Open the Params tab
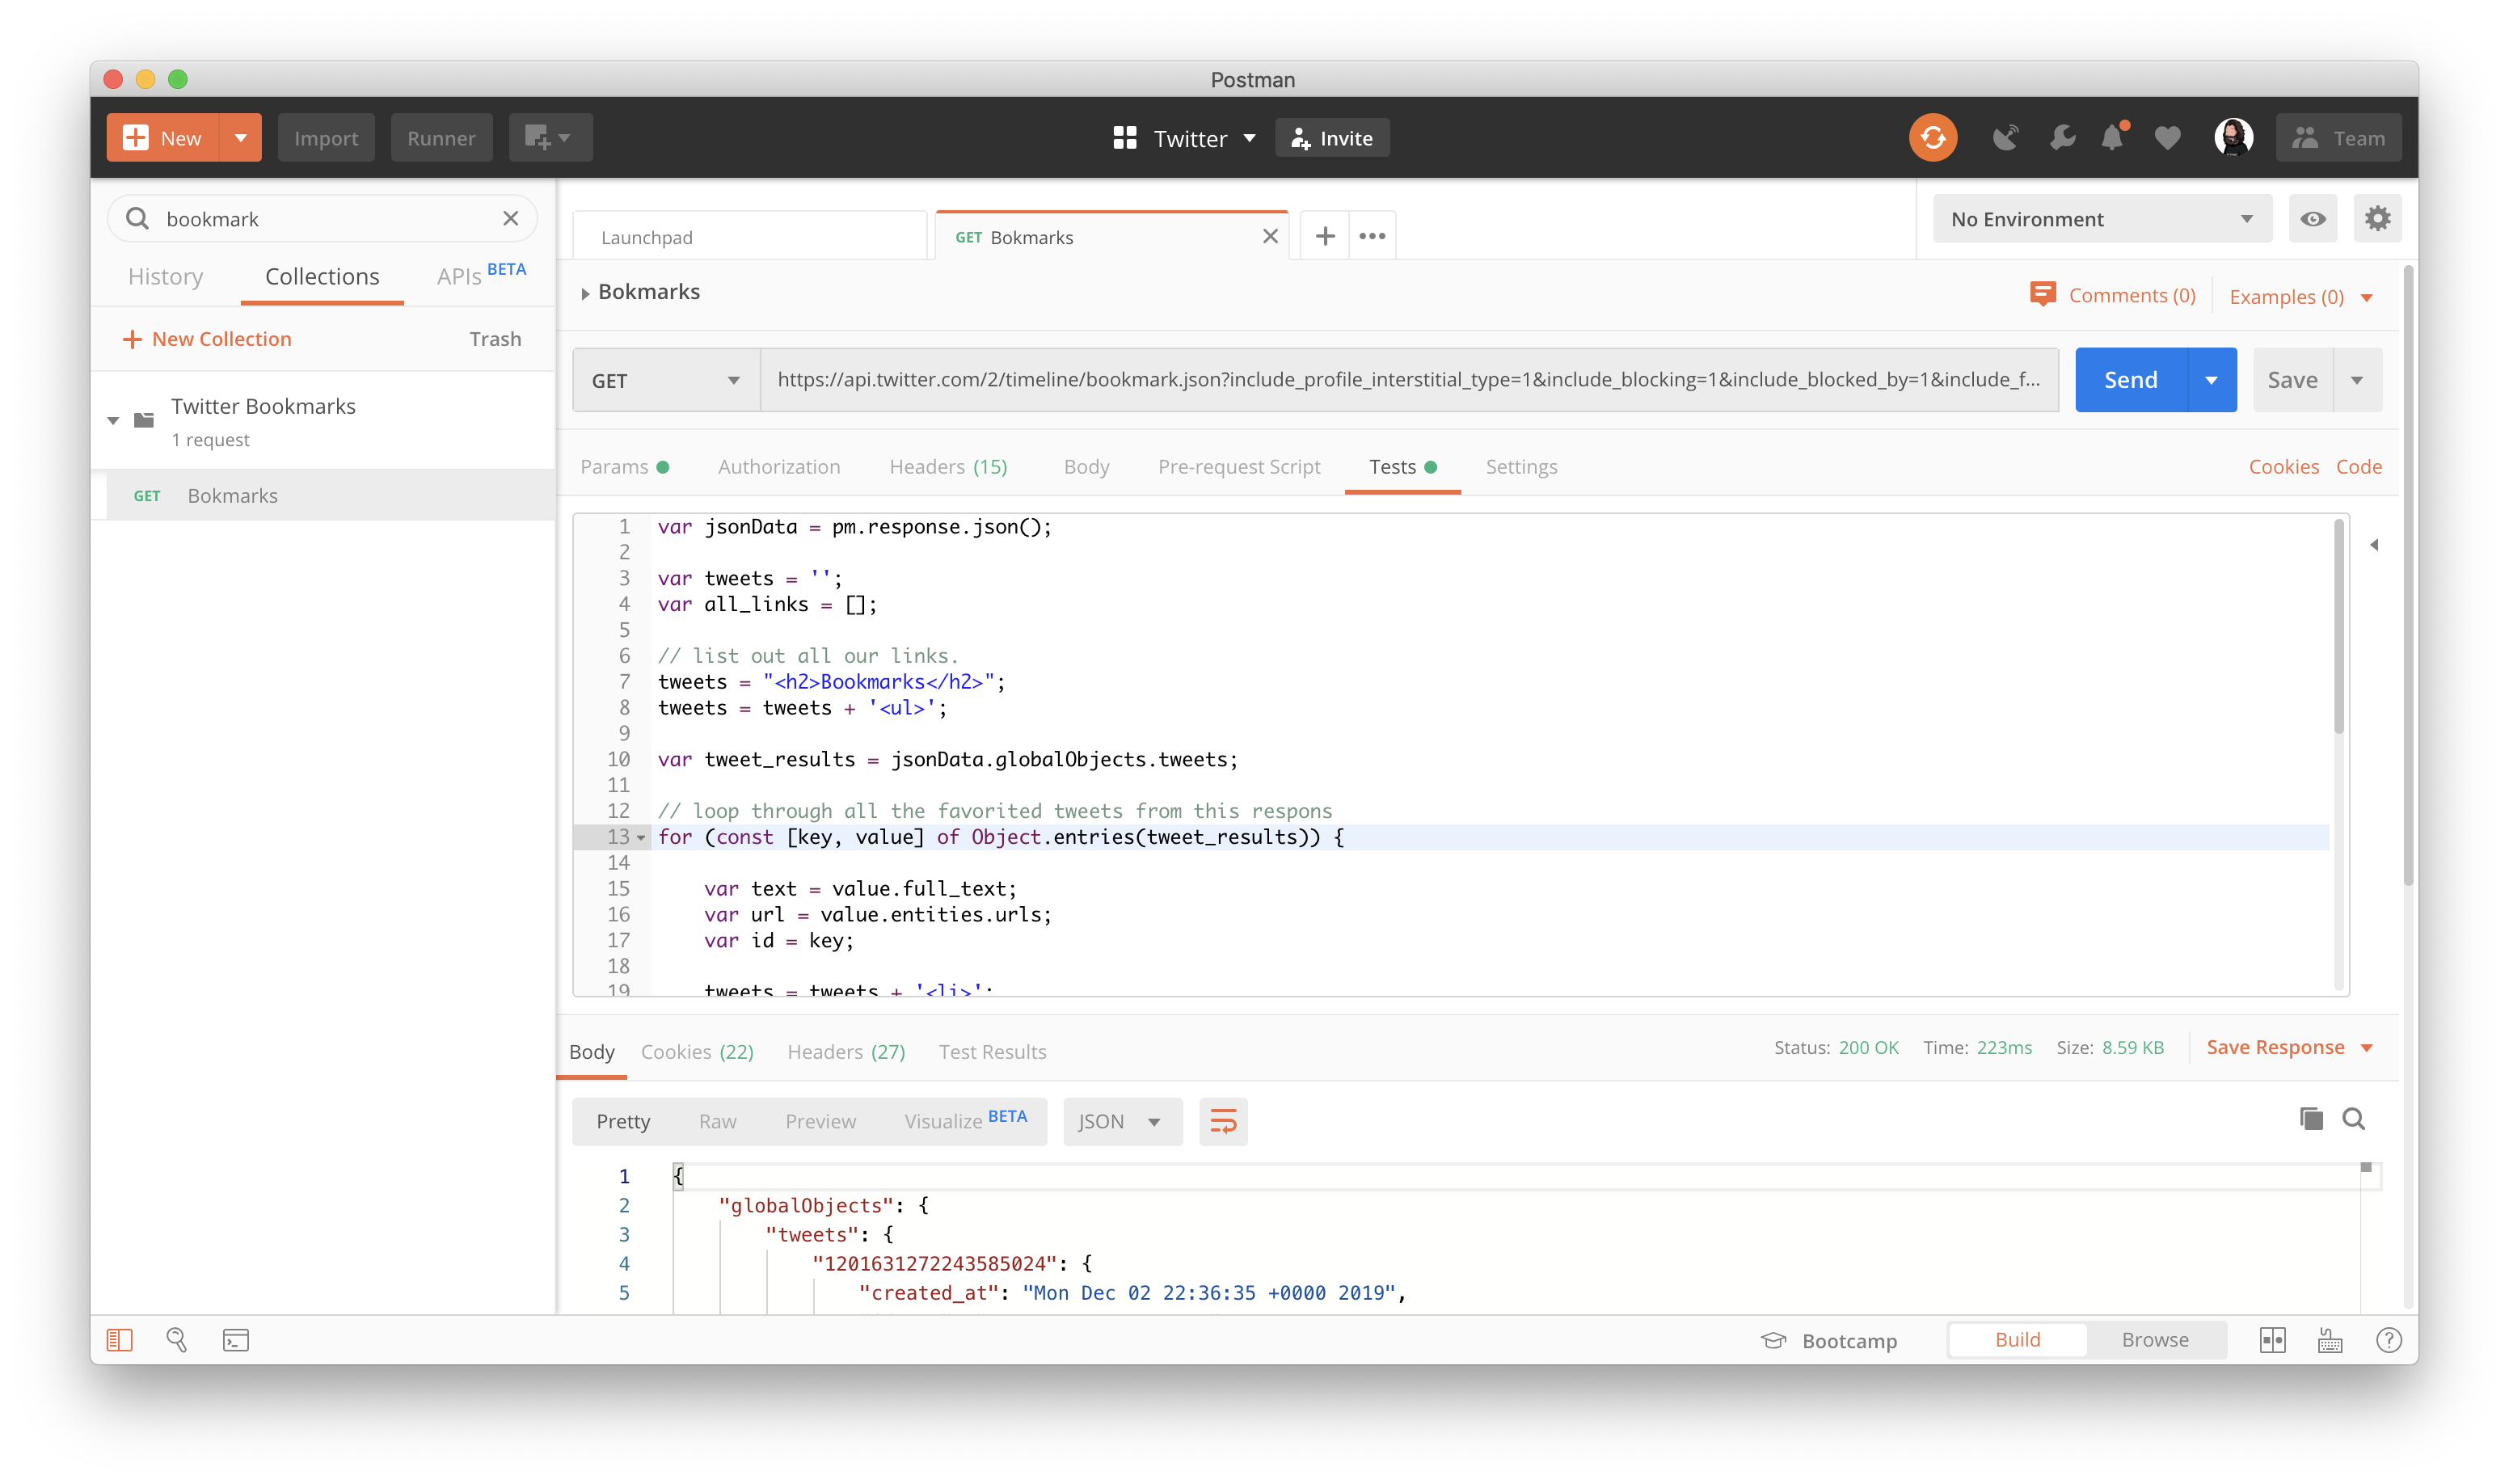2509x1484 pixels. (624, 467)
